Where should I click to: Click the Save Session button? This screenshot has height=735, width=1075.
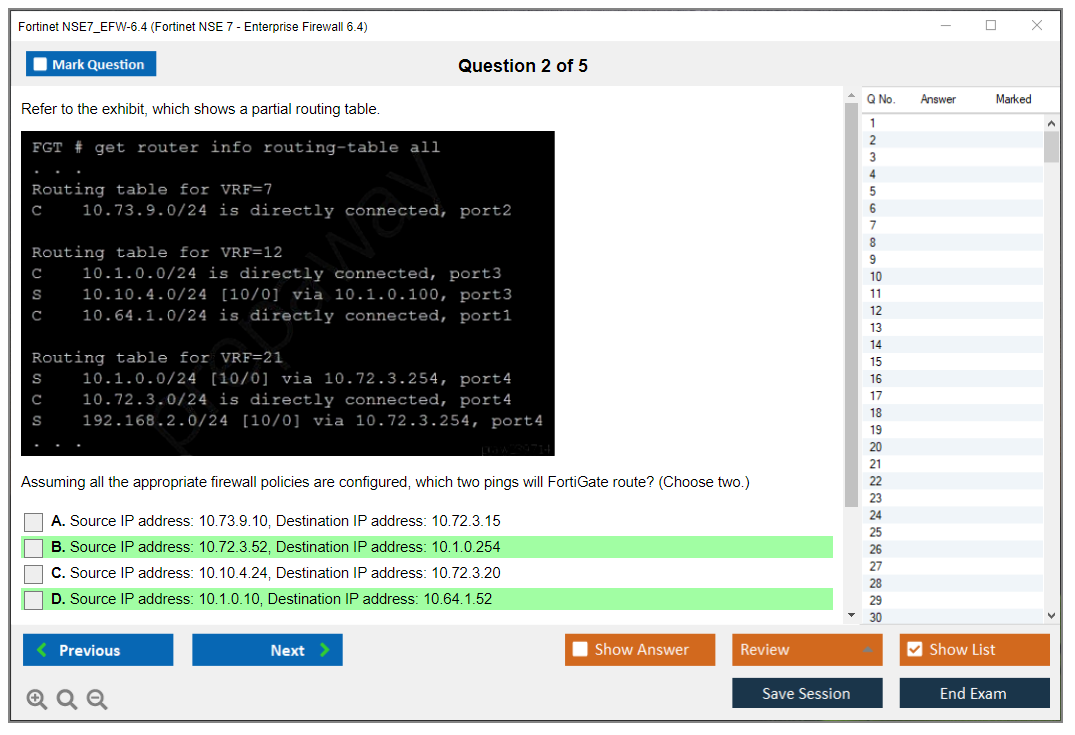click(x=807, y=693)
